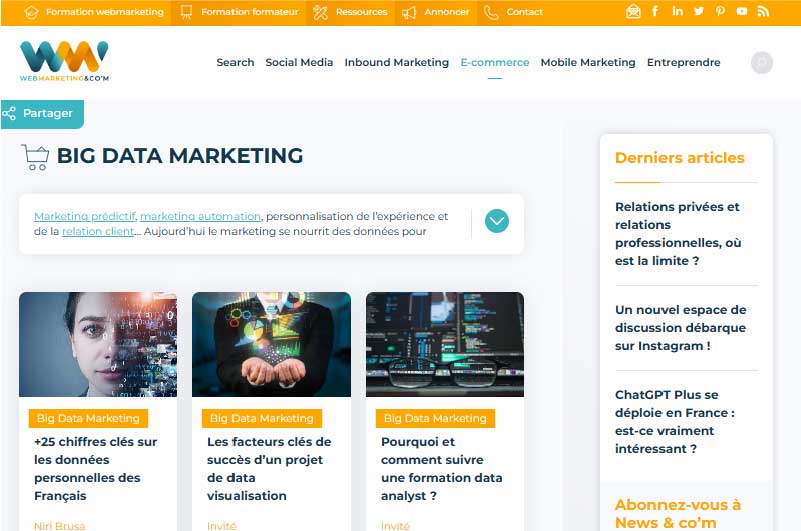The image size is (801, 531).
Task: Click the phone icon beside Contact
Action: coord(491,12)
